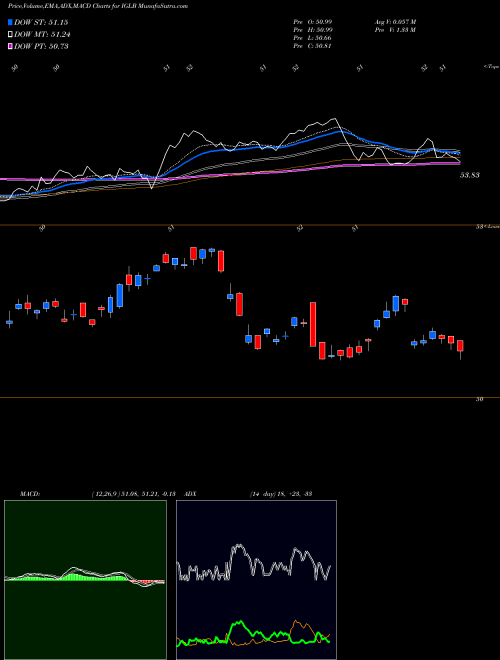Click the Pre O: 50.99 value

(313, 22)
